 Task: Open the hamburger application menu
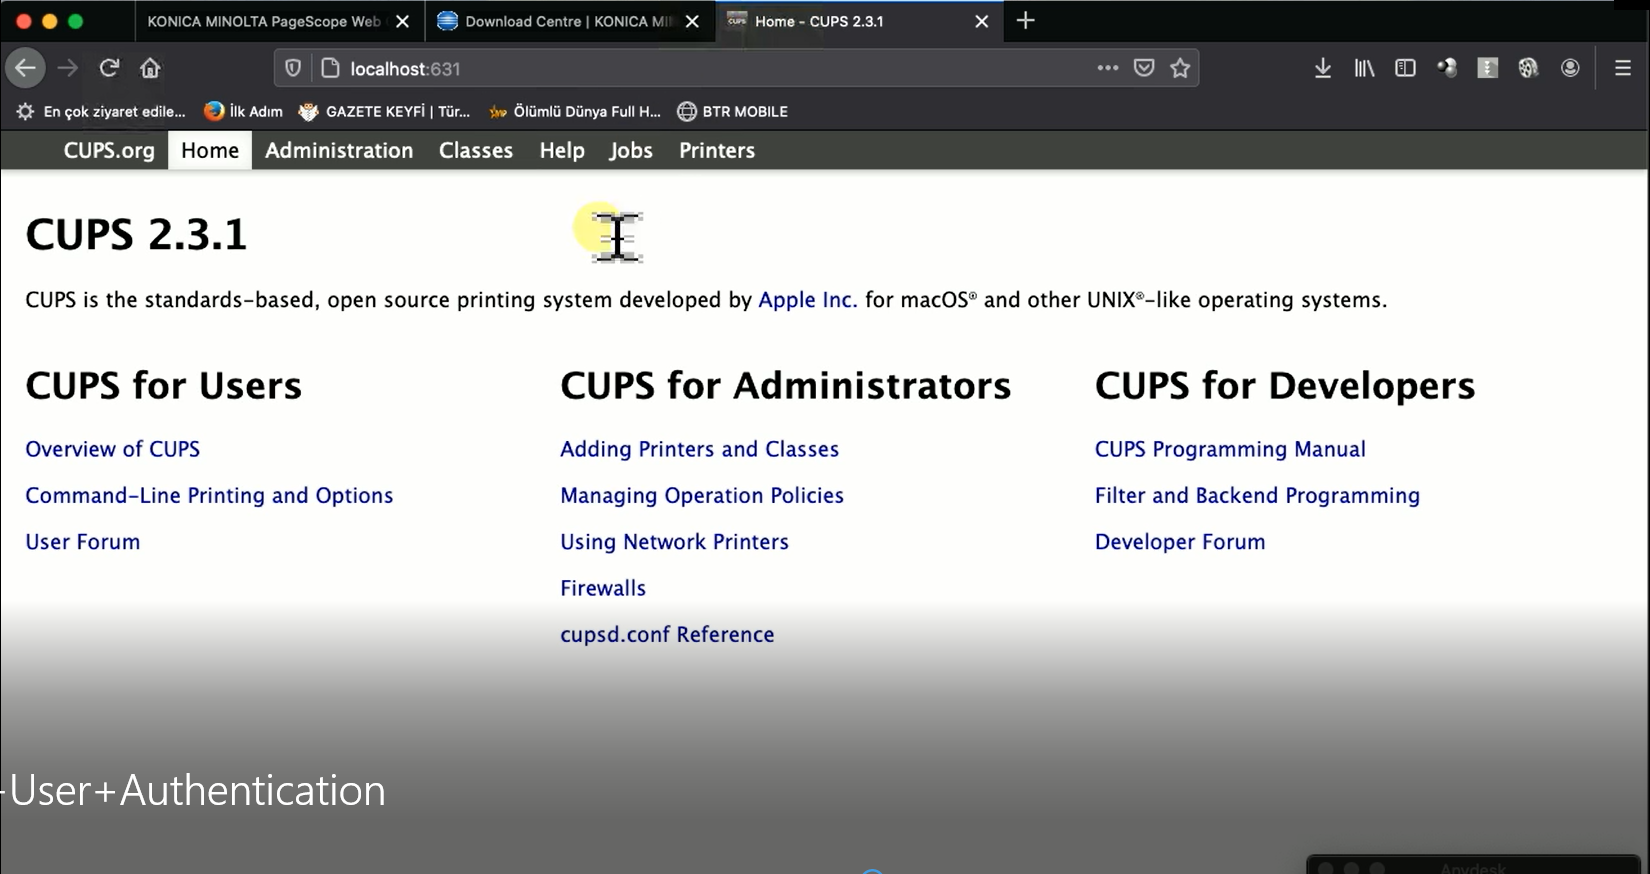pos(1622,68)
